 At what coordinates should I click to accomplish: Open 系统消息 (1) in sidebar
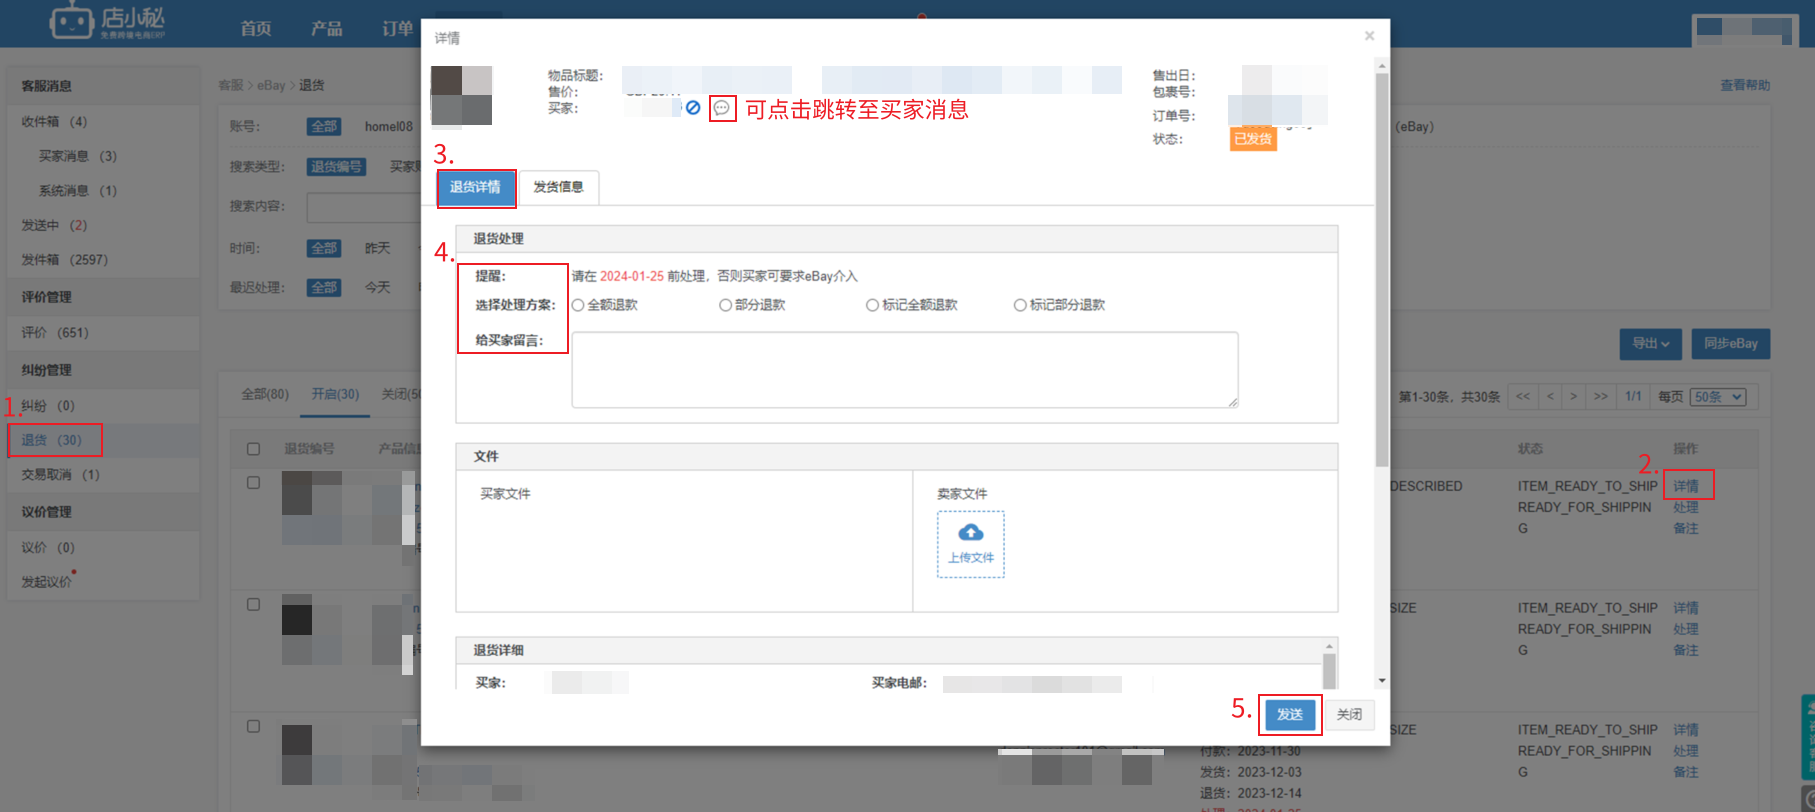(x=78, y=191)
